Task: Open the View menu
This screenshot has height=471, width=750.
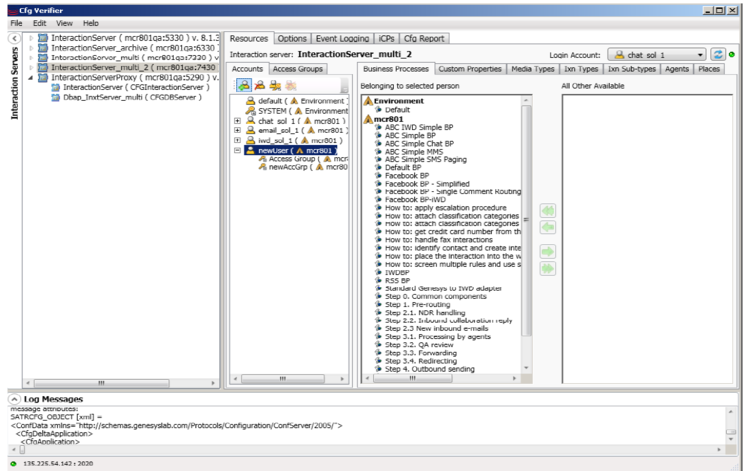Action: pyautogui.click(x=64, y=23)
